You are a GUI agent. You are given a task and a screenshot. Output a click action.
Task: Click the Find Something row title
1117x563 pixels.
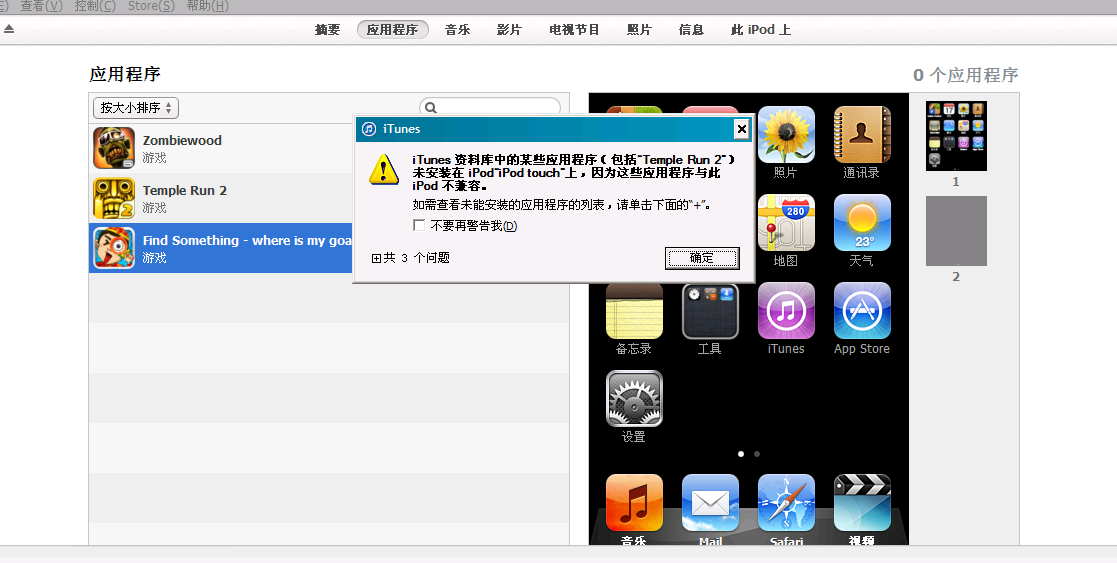(x=247, y=240)
